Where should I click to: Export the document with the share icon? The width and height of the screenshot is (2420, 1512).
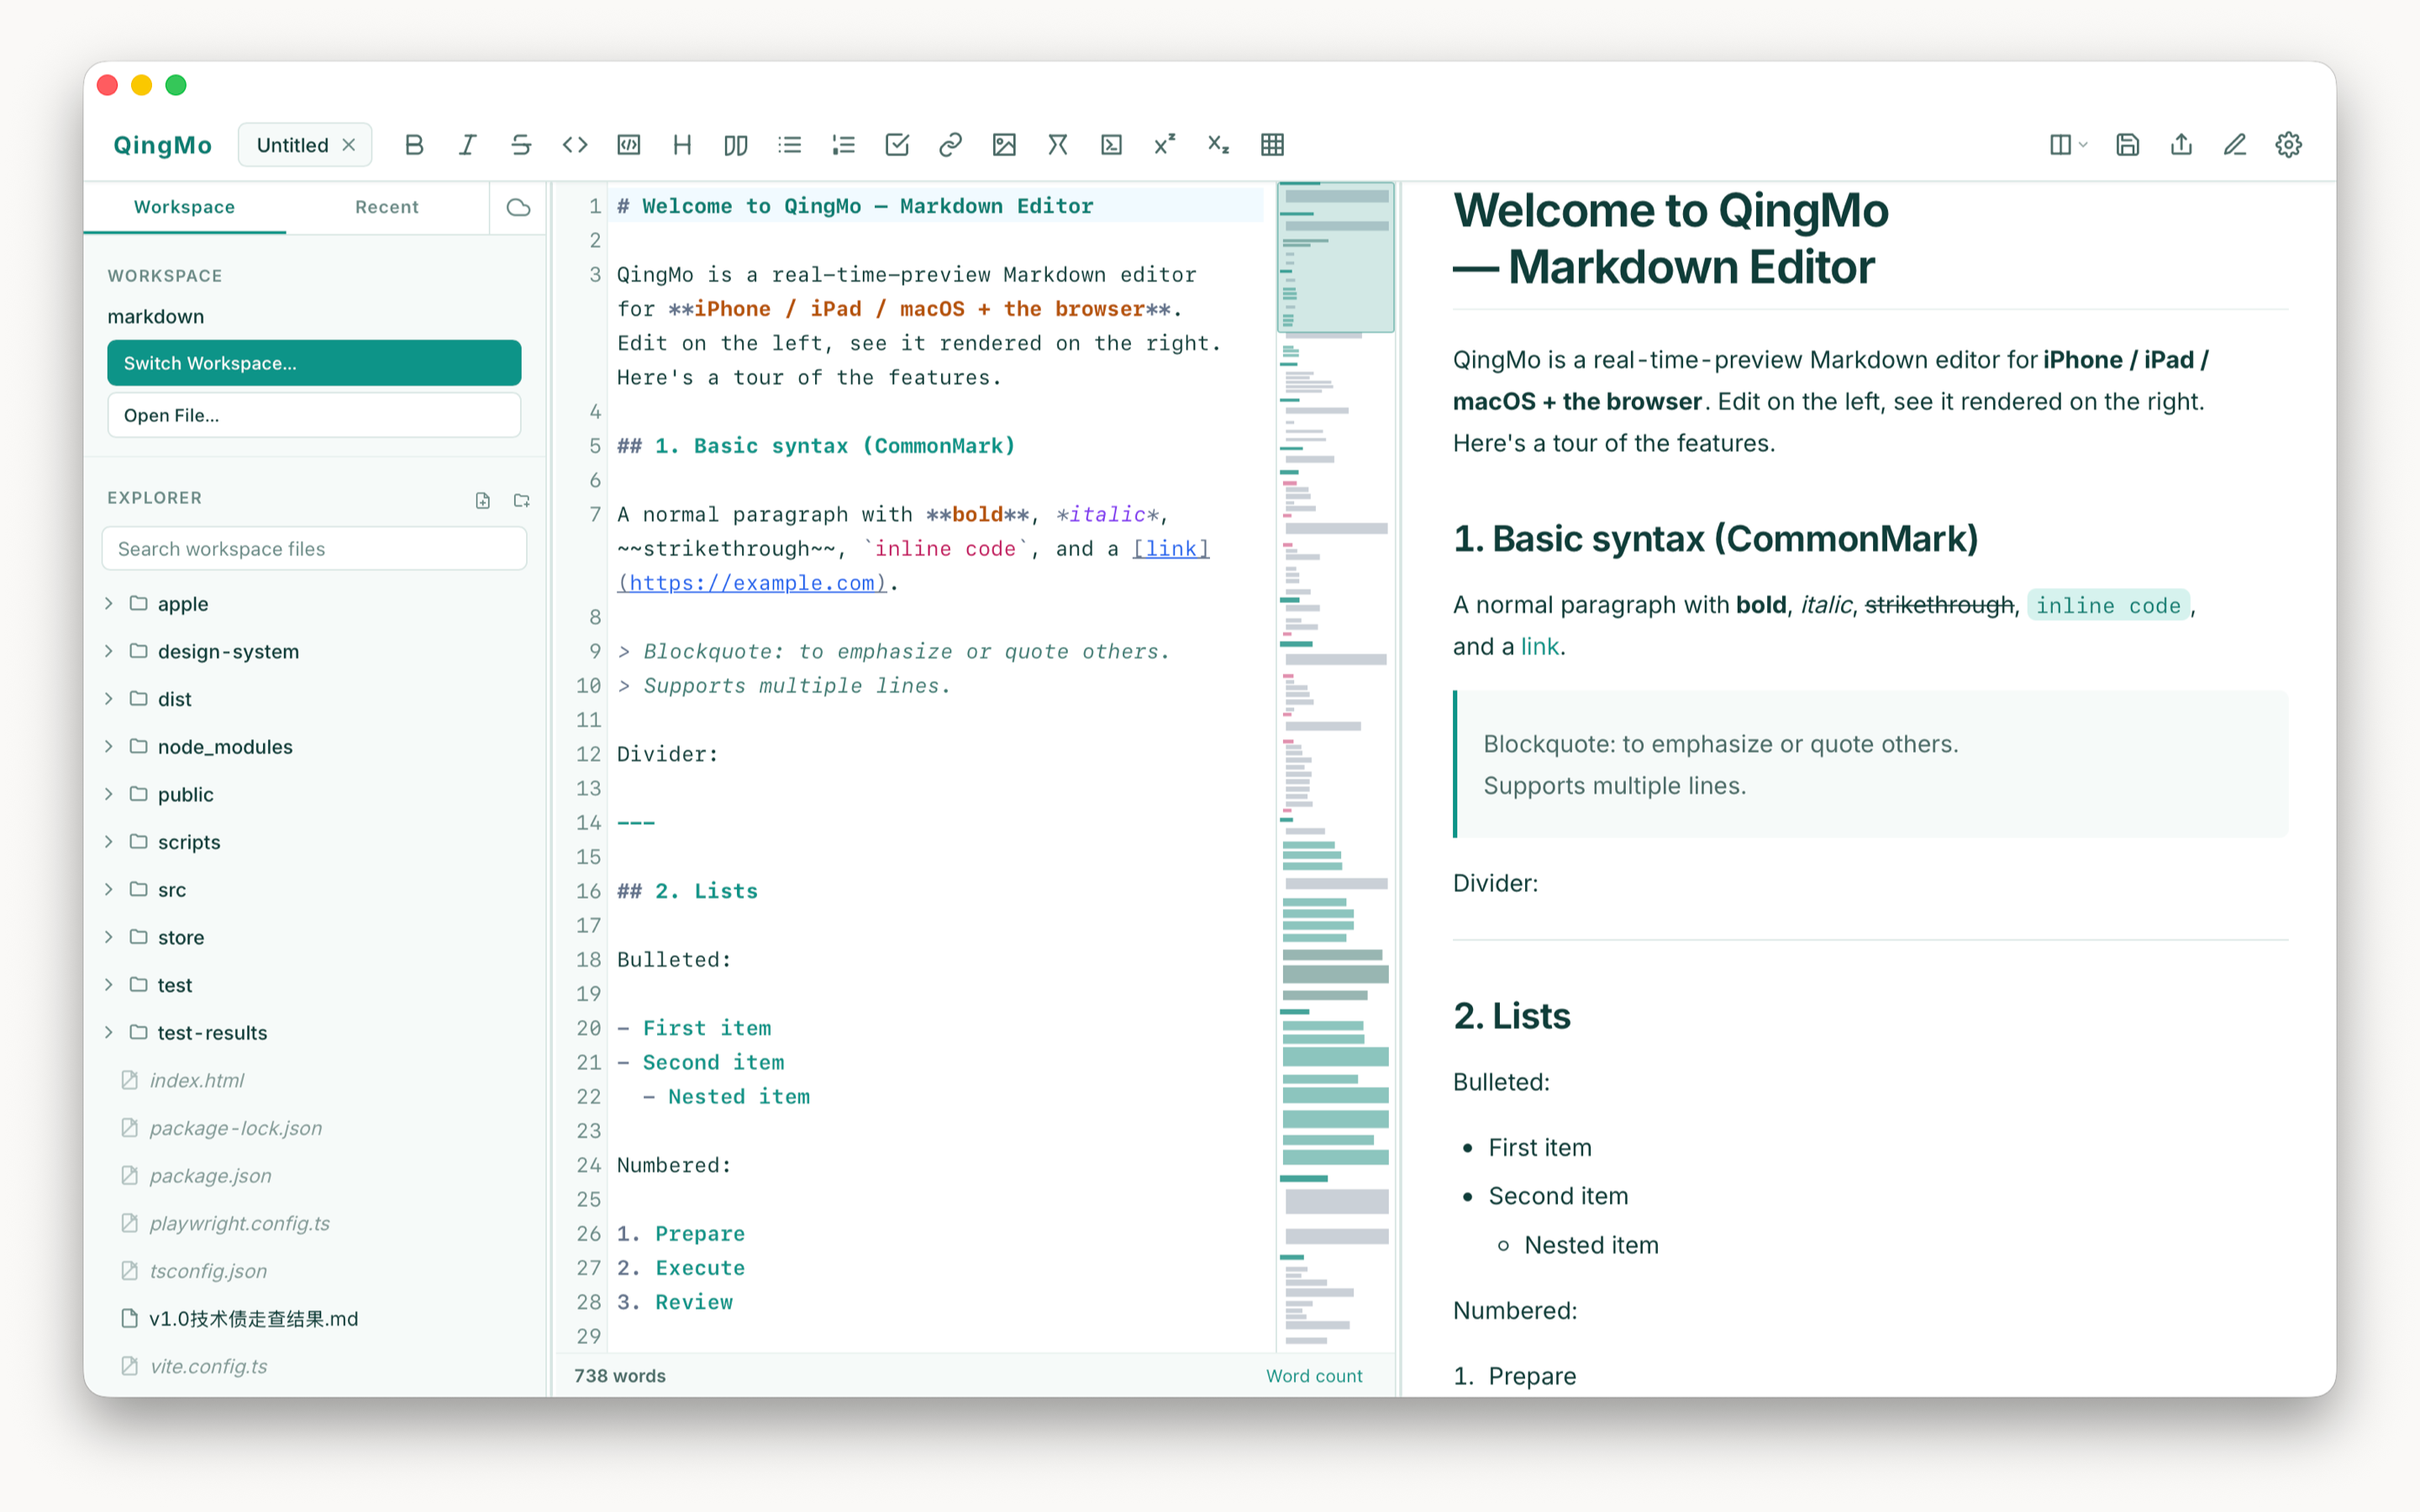pos(2181,145)
